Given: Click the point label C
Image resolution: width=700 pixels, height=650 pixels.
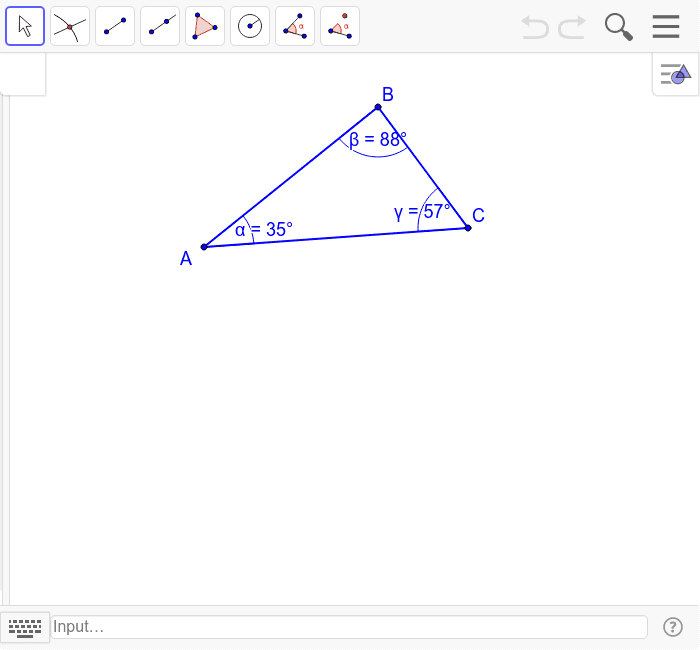Looking at the screenshot, I should click(479, 216).
